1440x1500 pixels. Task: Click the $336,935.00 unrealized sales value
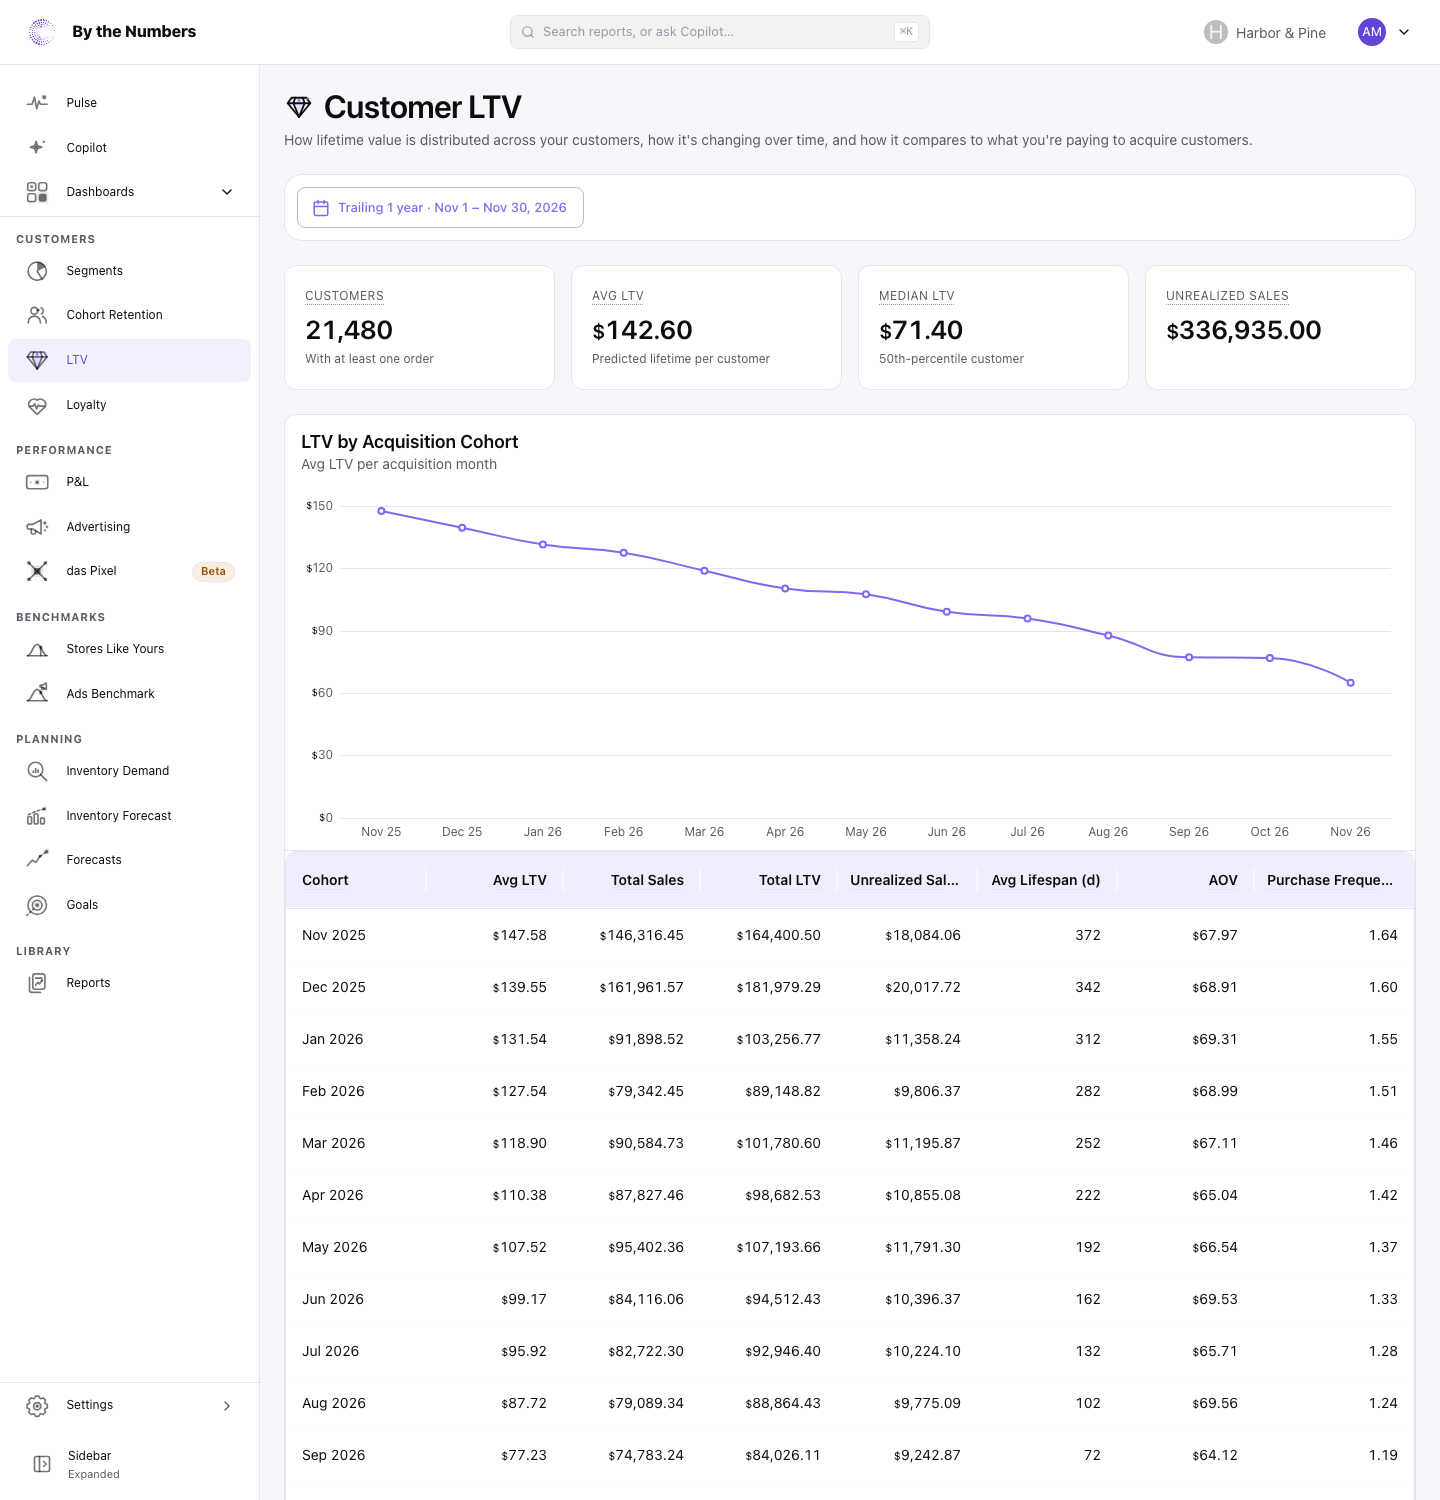[1244, 330]
